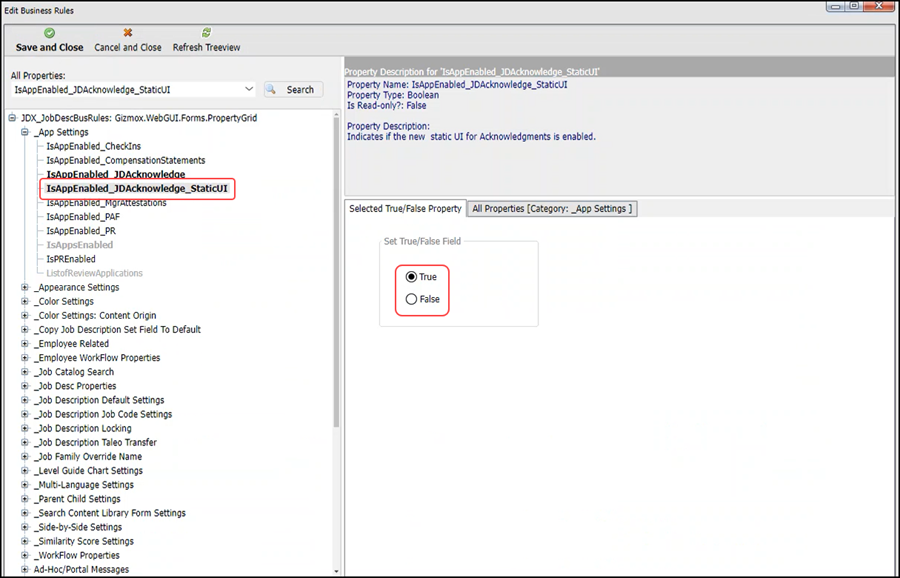The width and height of the screenshot is (900, 578).
Task: Collapse the _App Settings tree node
Action: pyautogui.click(x=25, y=132)
